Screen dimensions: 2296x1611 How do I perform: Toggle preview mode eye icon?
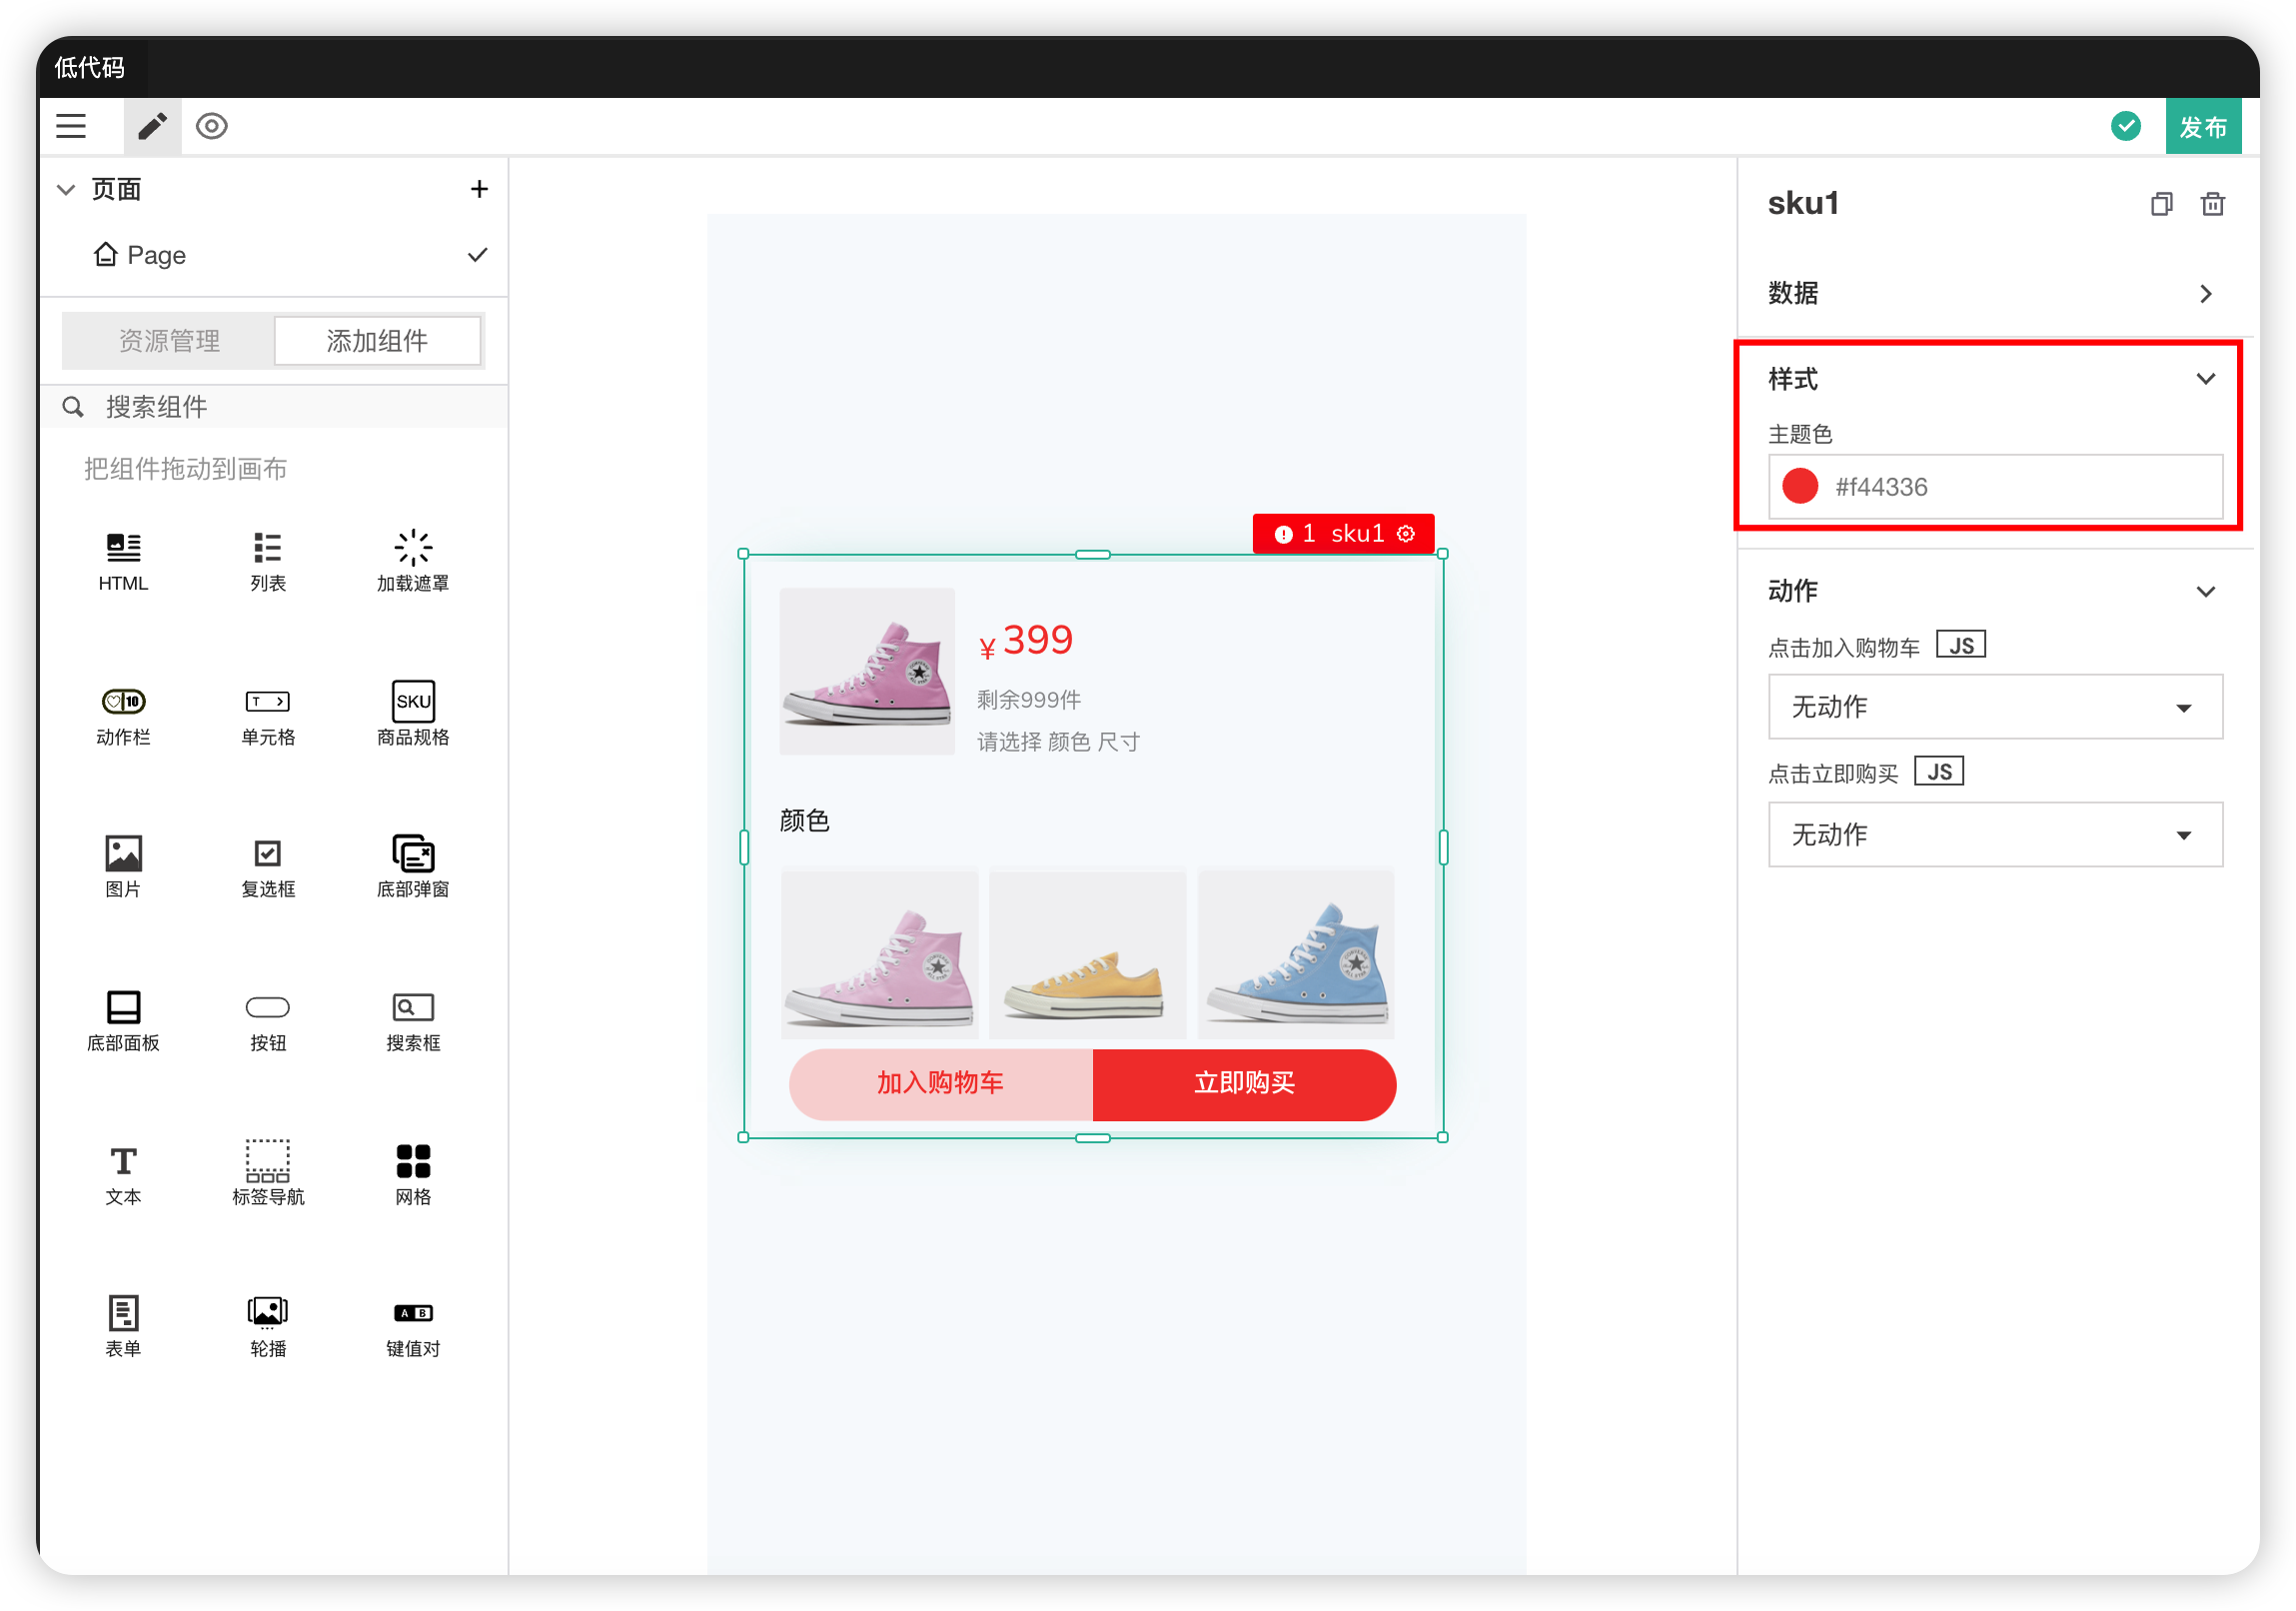coord(212,126)
